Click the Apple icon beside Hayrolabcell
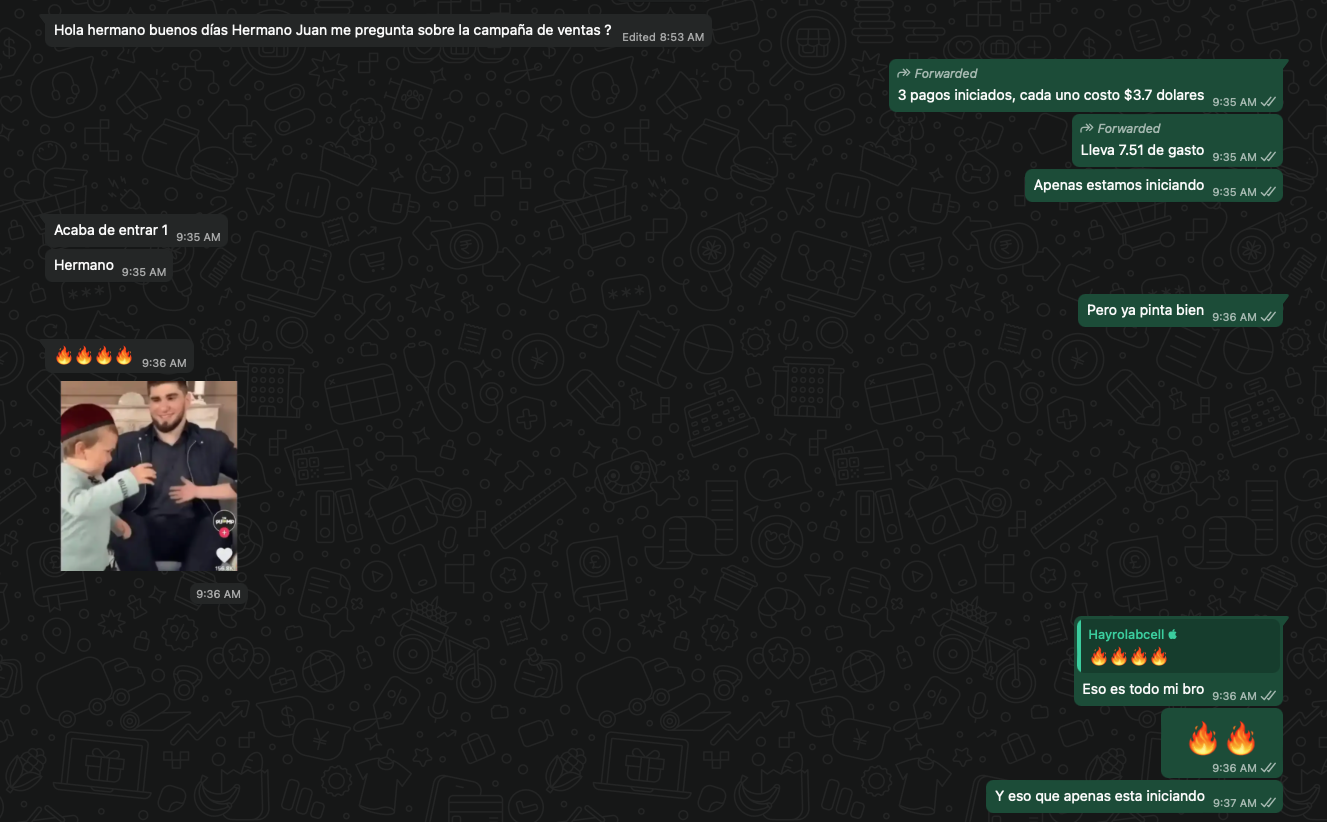The height and width of the screenshot is (822, 1327). pyautogui.click(x=1173, y=634)
